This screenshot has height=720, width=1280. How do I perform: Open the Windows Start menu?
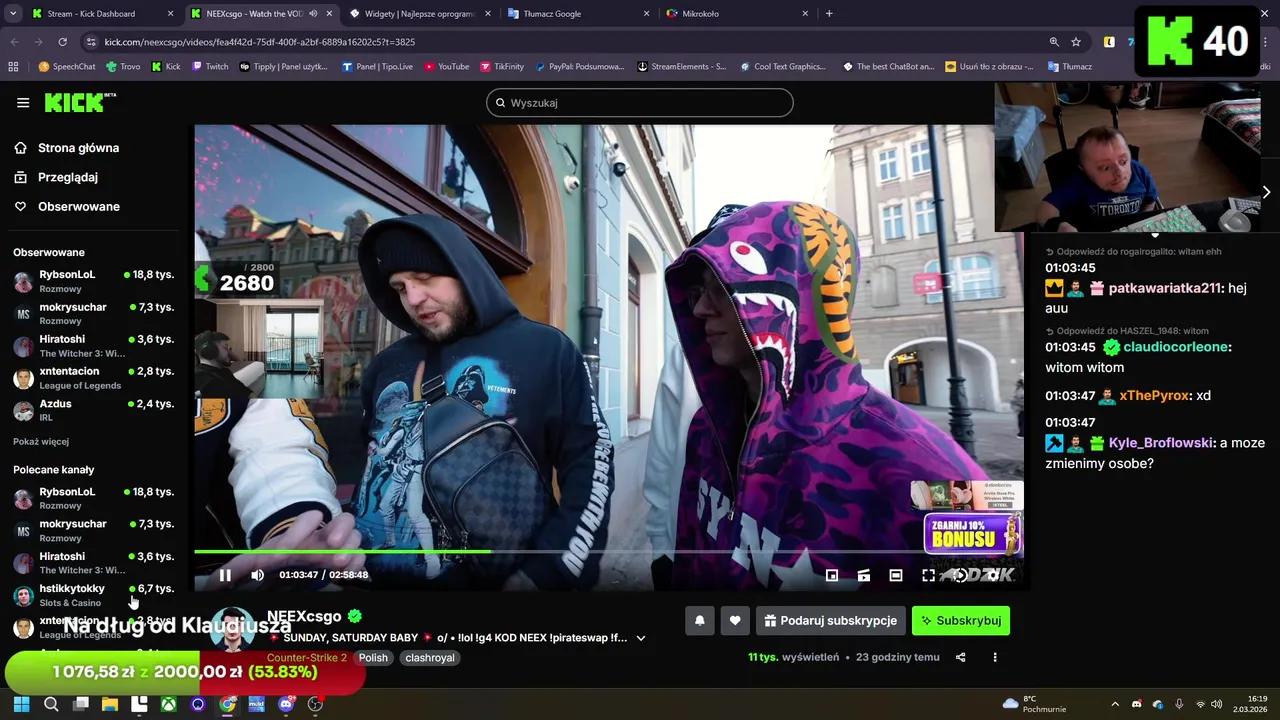tap(21, 704)
